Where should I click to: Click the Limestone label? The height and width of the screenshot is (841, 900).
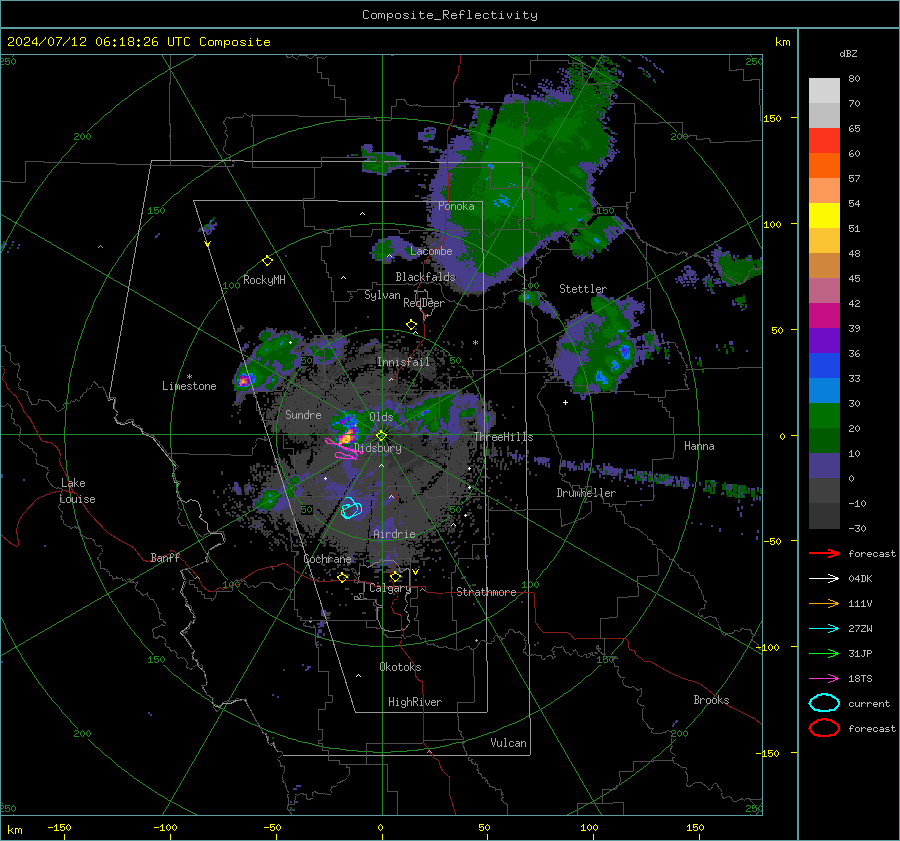[x=189, y=386]
